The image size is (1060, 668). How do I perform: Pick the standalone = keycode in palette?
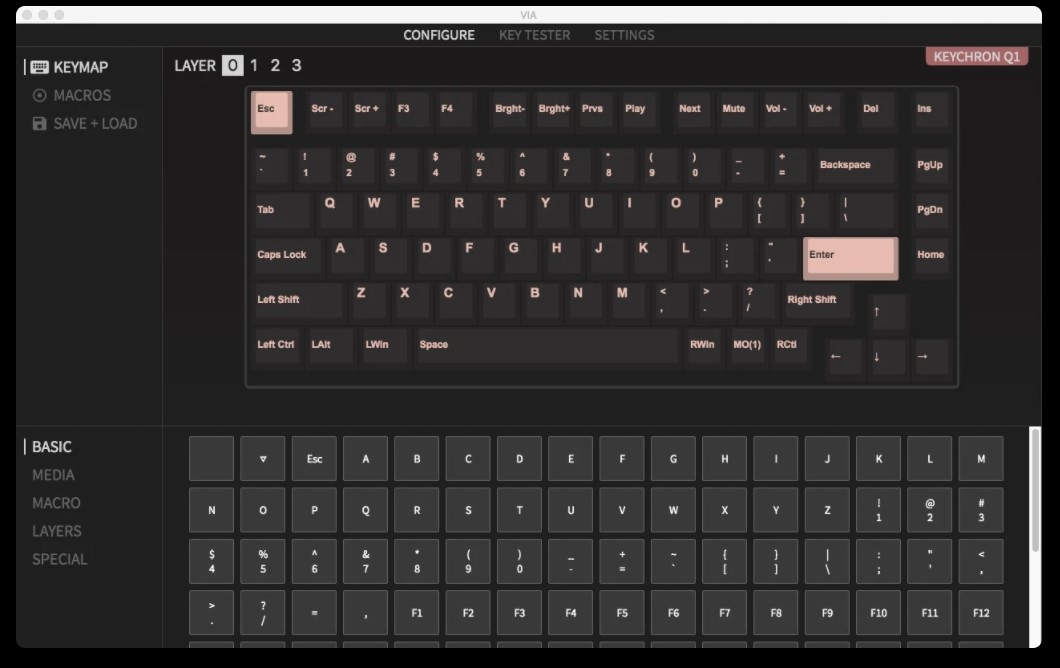tap(314, 613)
